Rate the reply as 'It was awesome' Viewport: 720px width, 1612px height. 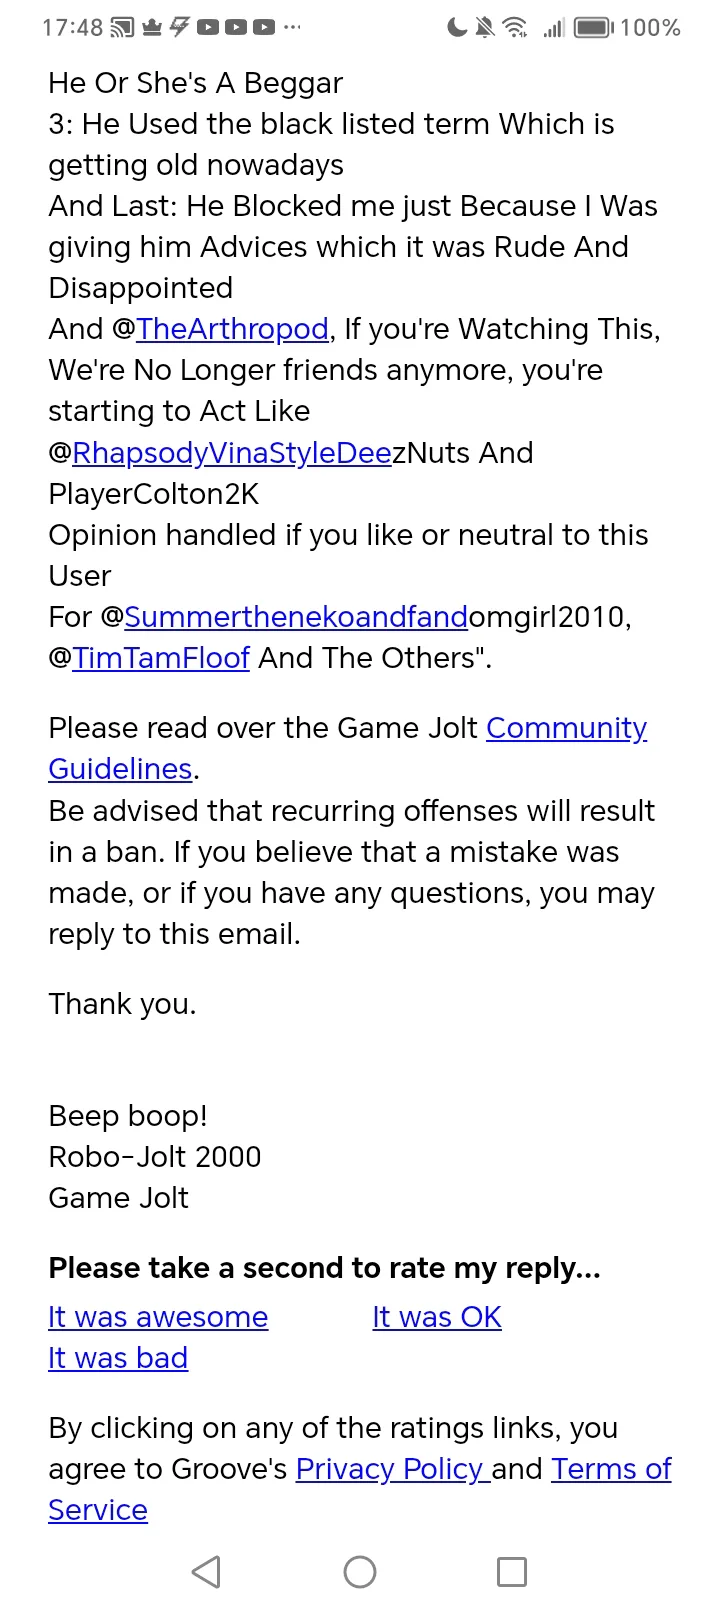158,1317
